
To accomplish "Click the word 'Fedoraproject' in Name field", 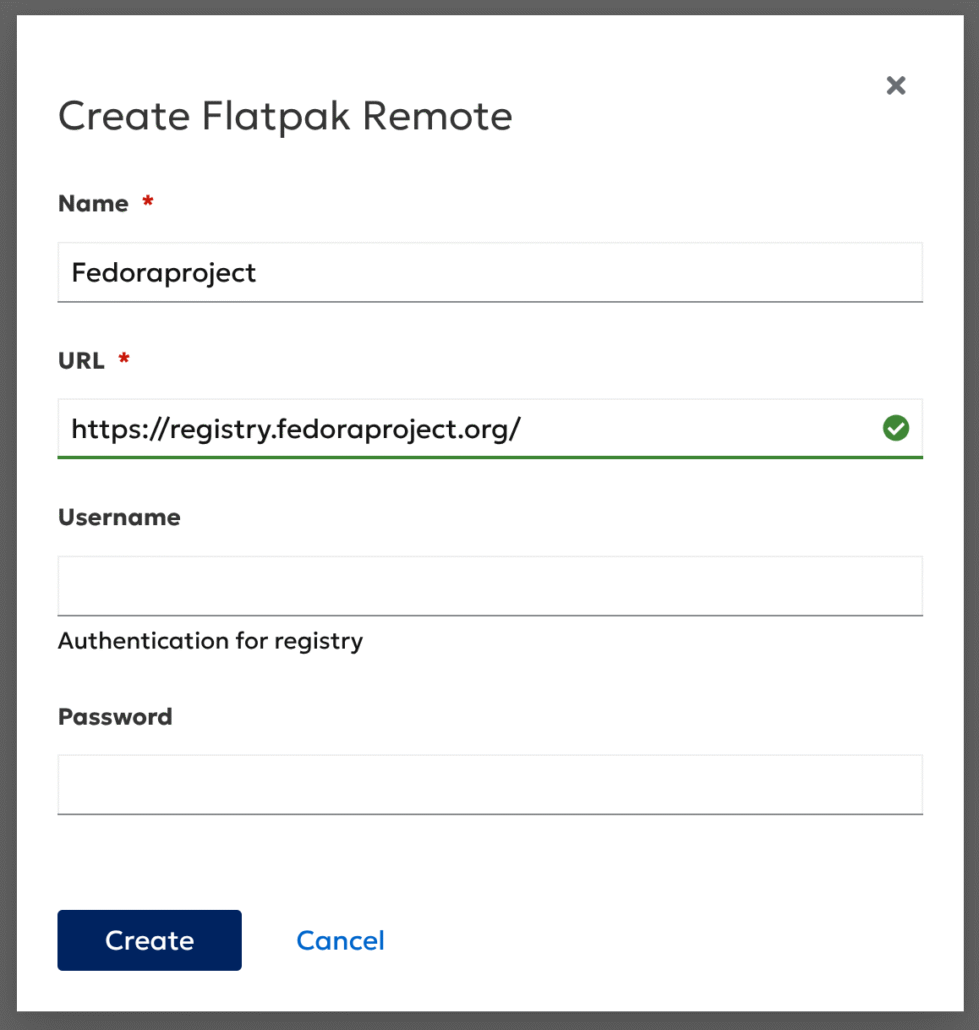I will tap(164, 273).
